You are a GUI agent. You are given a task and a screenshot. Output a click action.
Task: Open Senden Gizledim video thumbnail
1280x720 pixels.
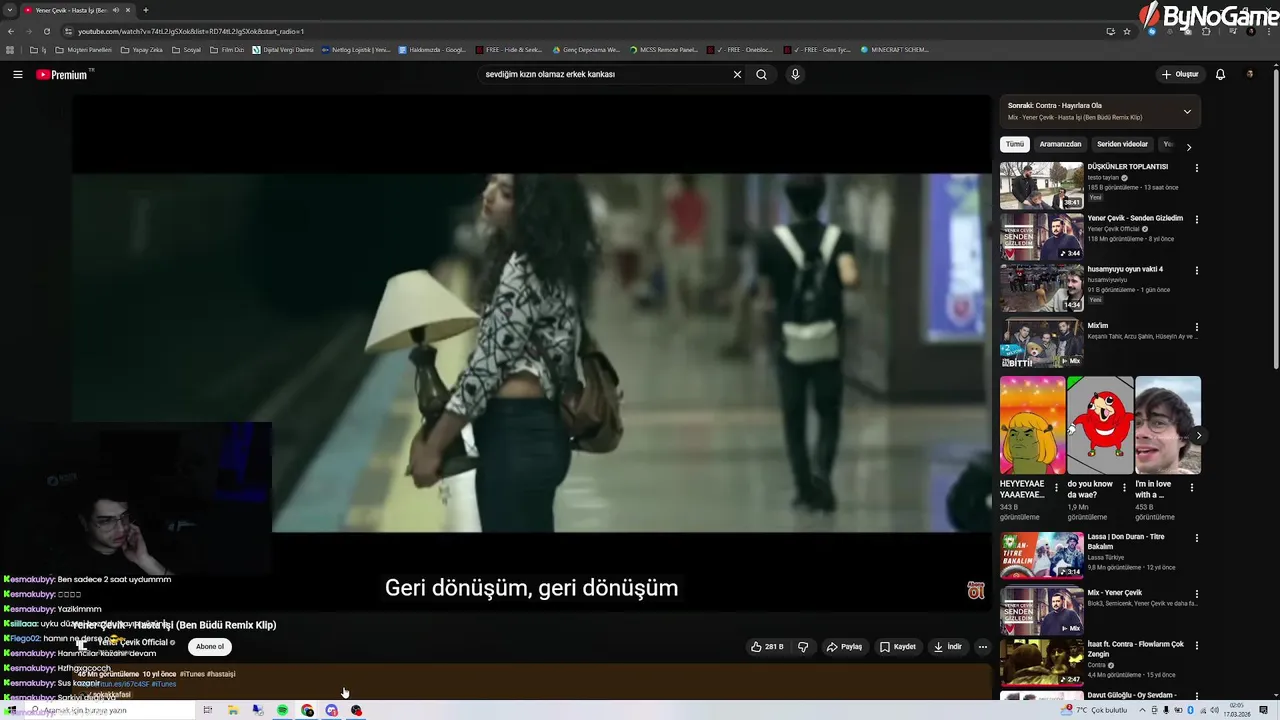point(1041,236)
